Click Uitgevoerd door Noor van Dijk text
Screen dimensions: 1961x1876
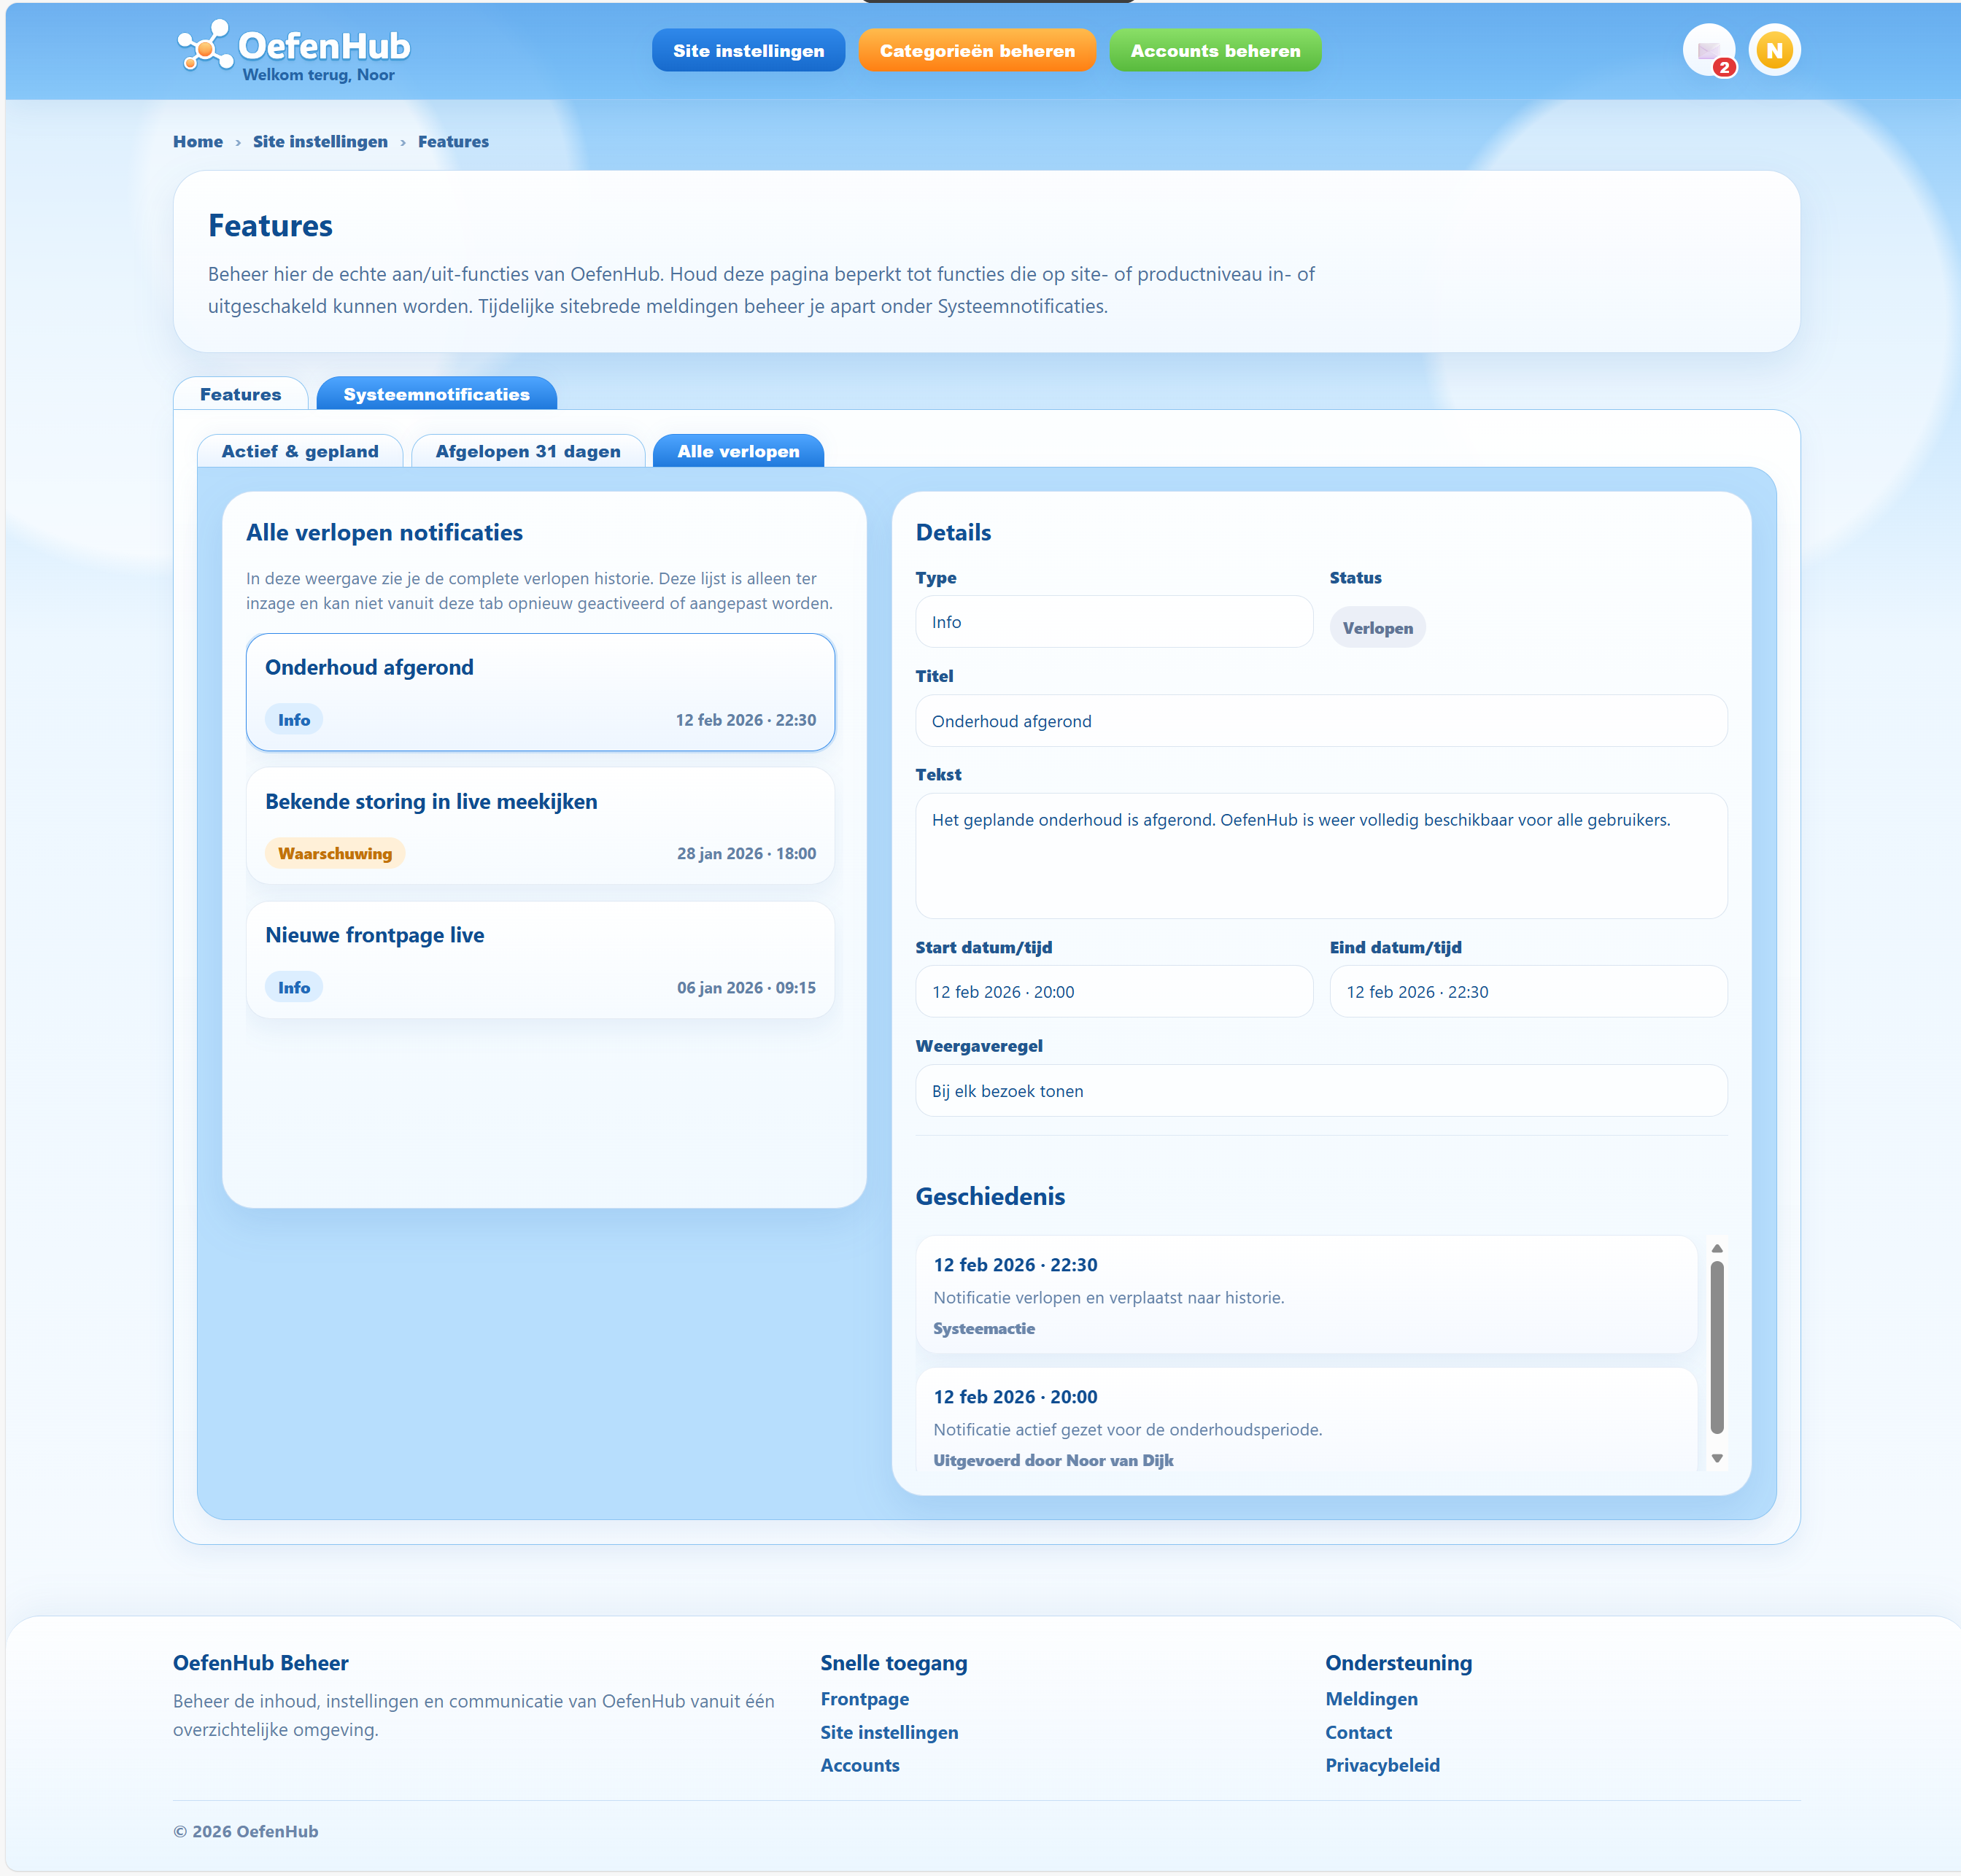coord(1053,1460)
